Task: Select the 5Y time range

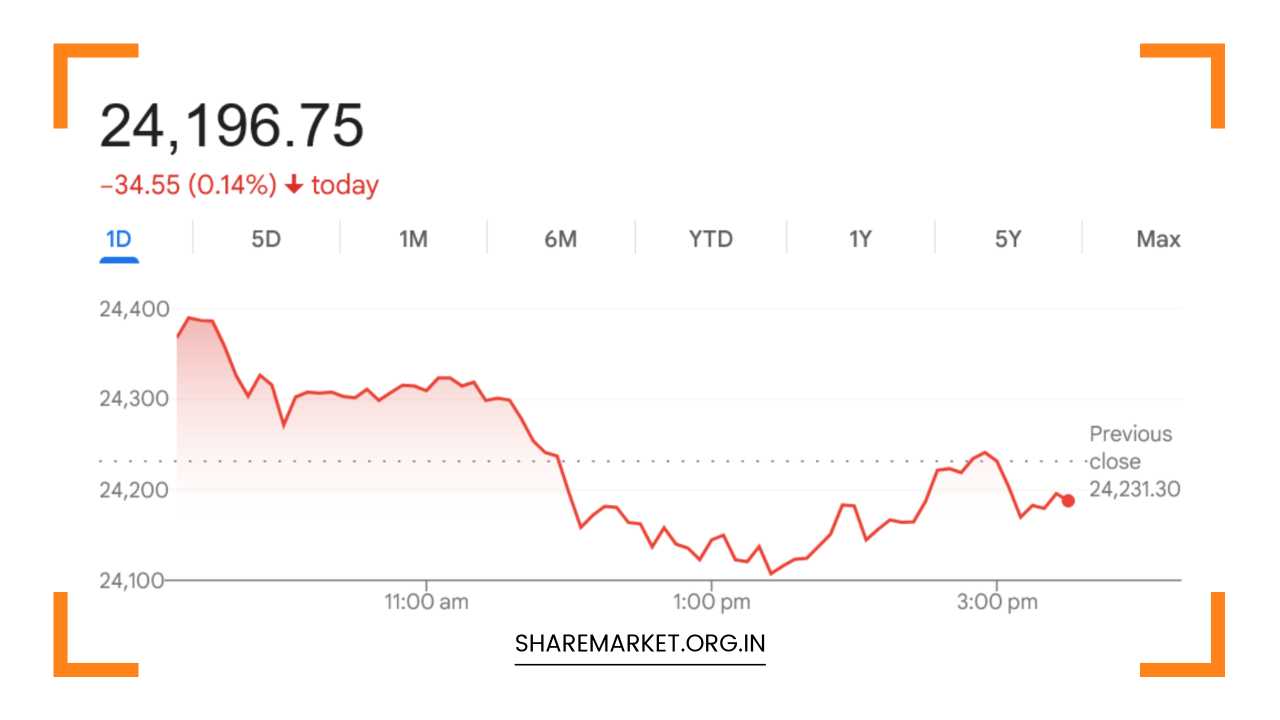Action: pos(1006,239)
